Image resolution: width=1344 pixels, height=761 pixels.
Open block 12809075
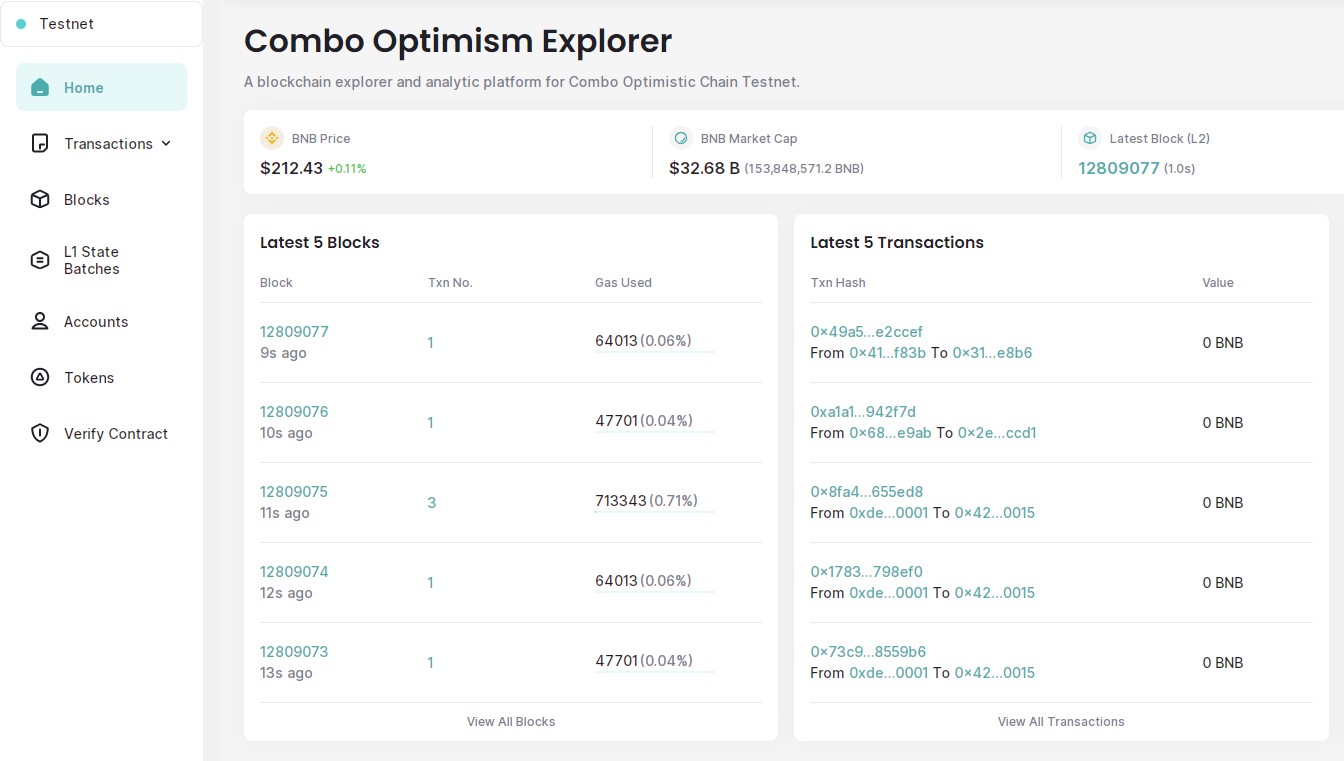pyautogui.click(x=294, y=492)
